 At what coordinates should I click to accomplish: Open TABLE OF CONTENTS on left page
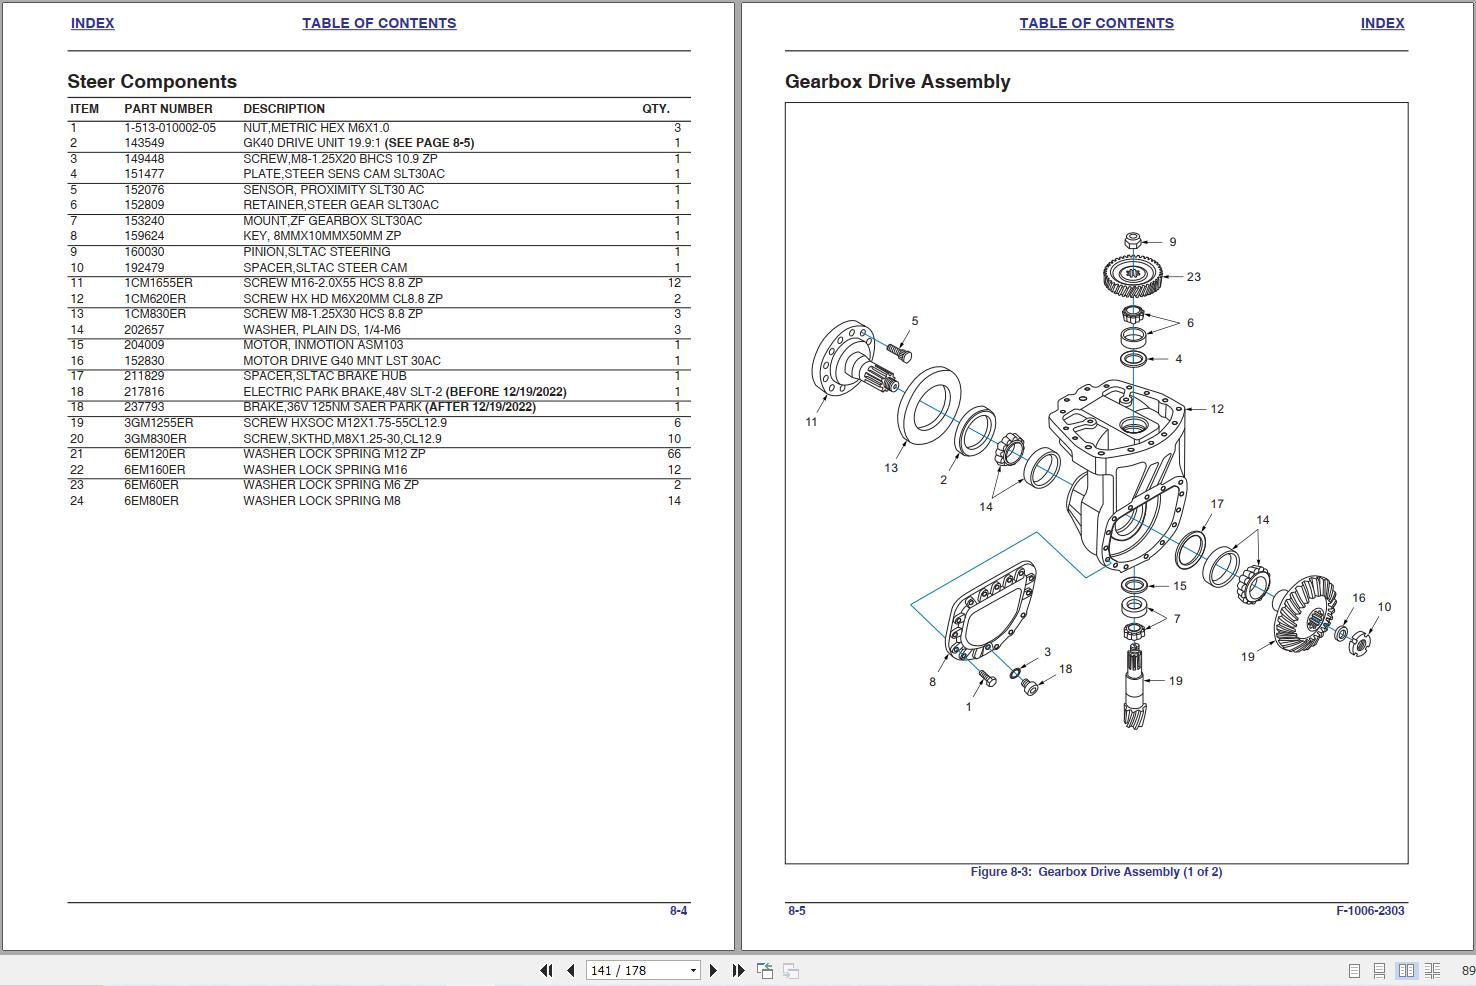click(x=379, y=23)
